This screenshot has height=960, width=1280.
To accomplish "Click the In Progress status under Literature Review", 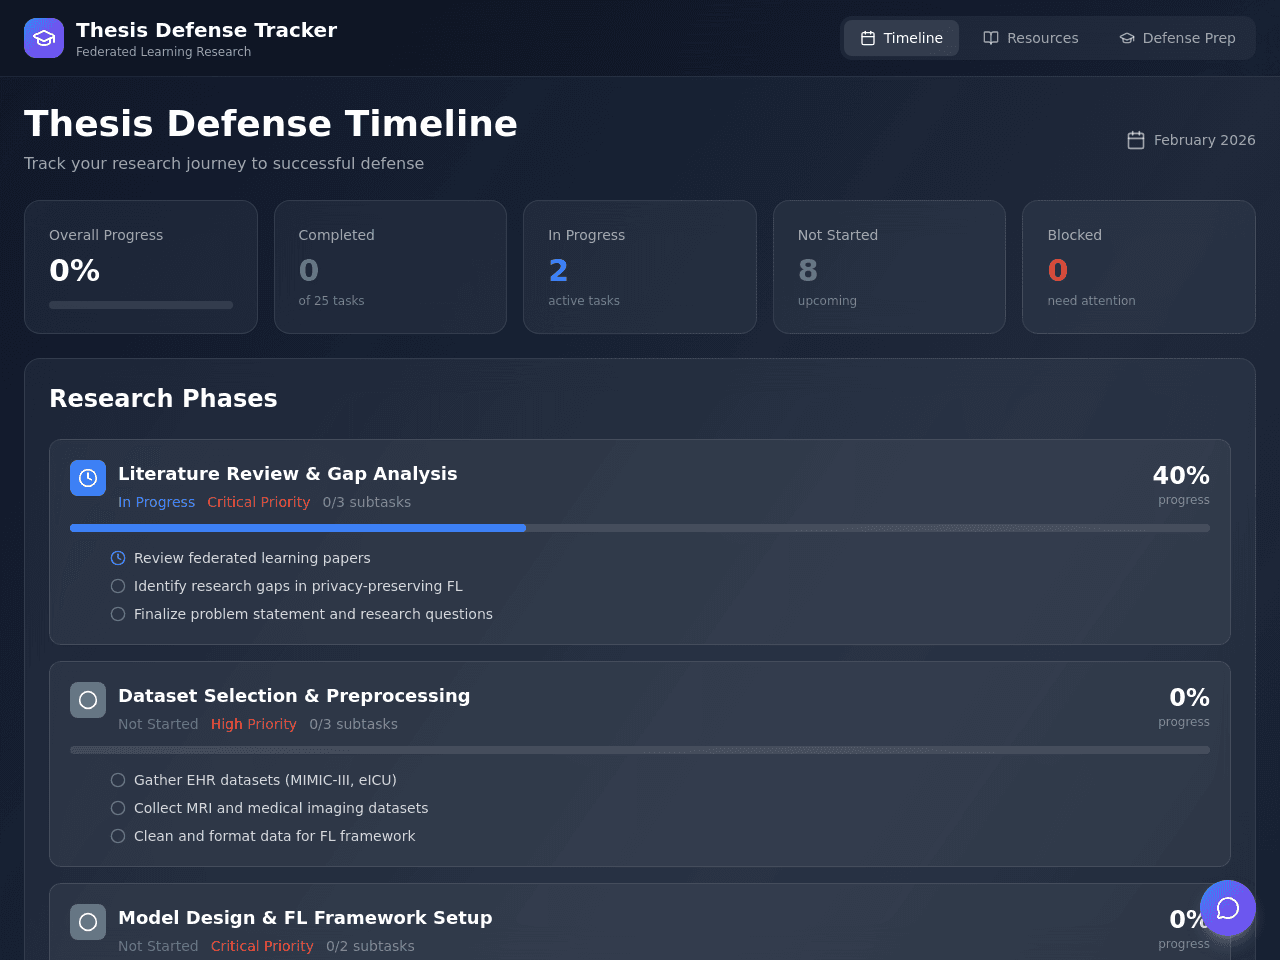I will click(156, 502).
